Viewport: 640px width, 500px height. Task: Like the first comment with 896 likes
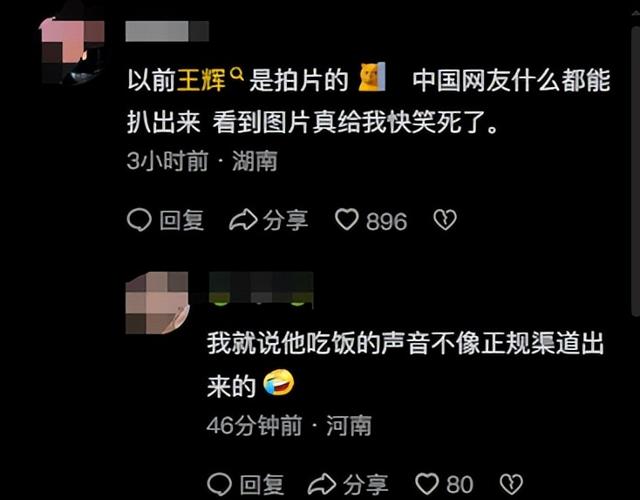point(347,220)
